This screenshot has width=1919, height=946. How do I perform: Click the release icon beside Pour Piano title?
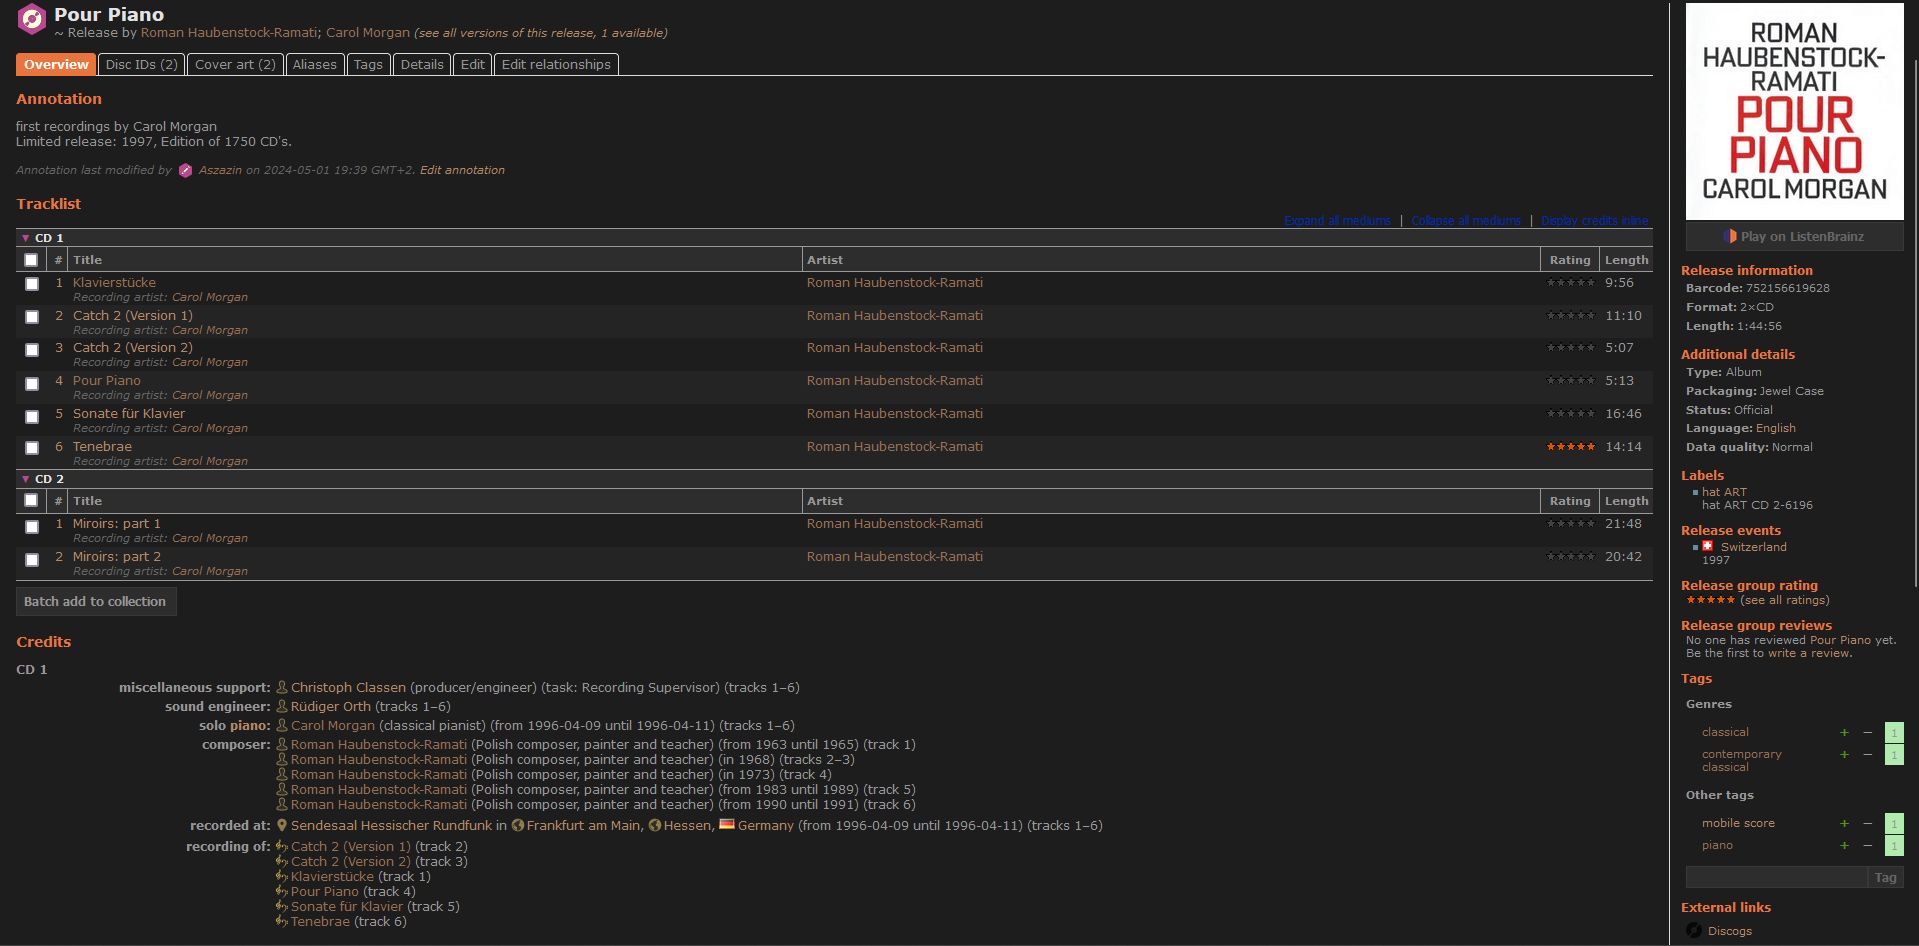coord(32,19)
